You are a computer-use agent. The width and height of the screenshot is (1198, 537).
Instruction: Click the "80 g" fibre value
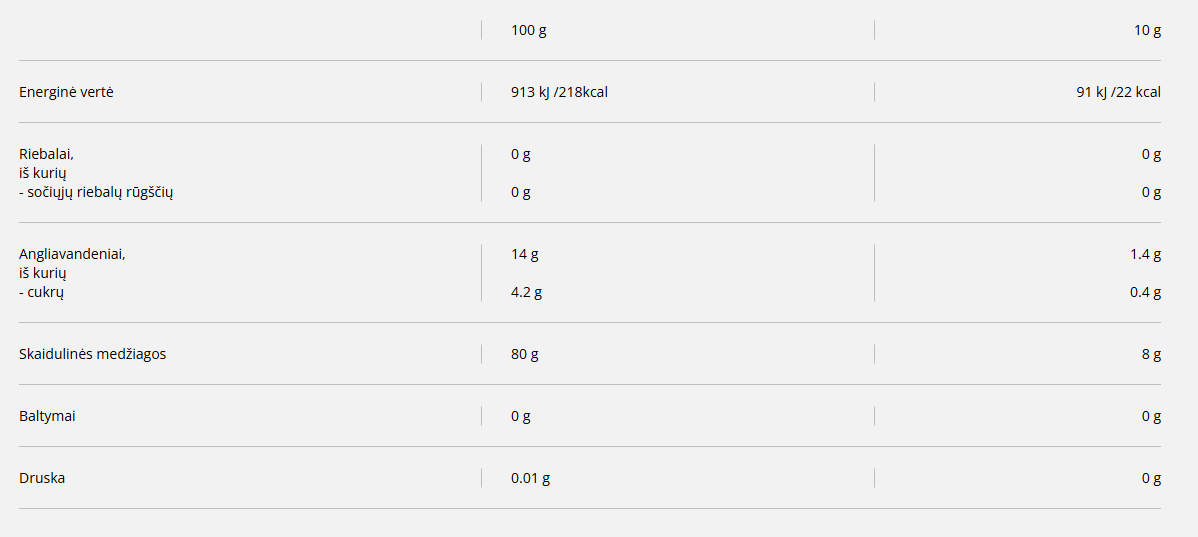point(524,354)
